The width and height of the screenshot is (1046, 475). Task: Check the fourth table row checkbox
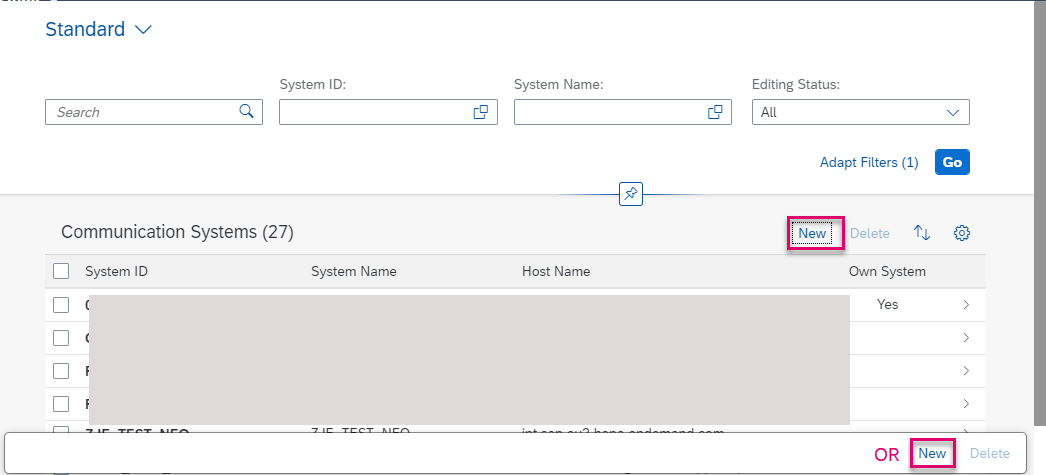[61, 404]
